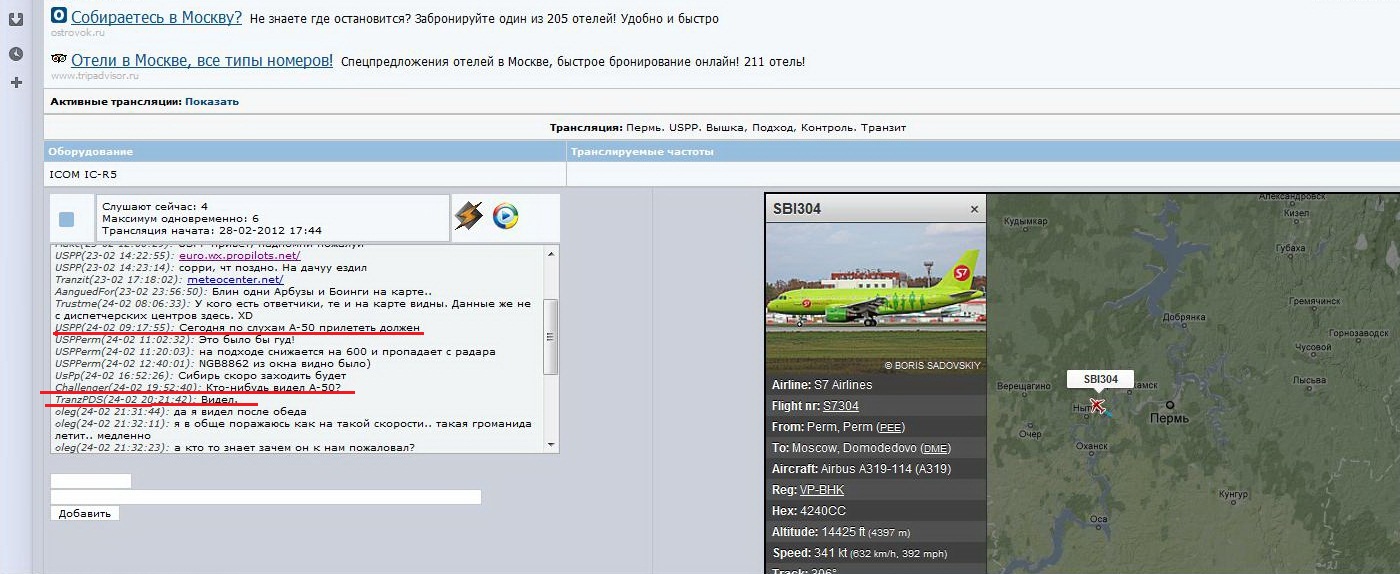Select the red SBI304 airplane icon on map
Screen dimensions: 1400x574
click(x=1097, y=405)
